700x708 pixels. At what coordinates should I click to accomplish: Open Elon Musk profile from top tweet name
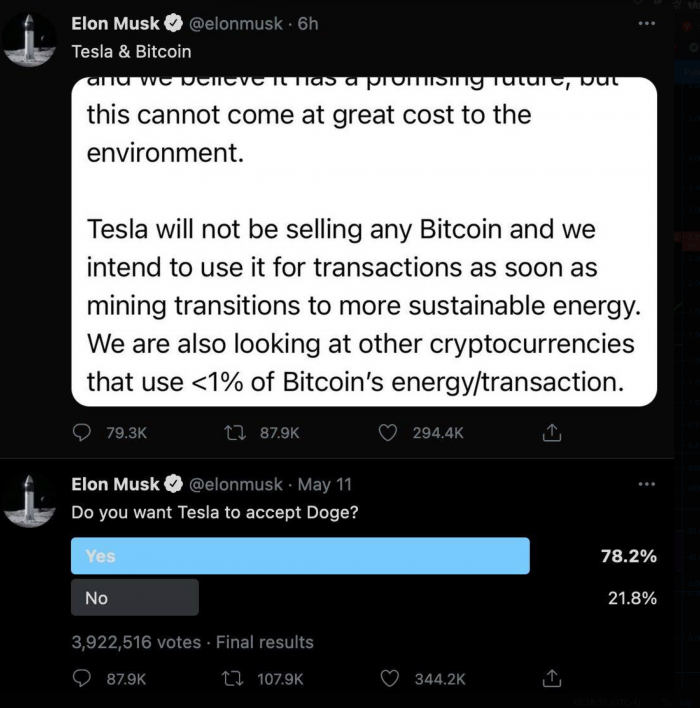pos(115,24)
